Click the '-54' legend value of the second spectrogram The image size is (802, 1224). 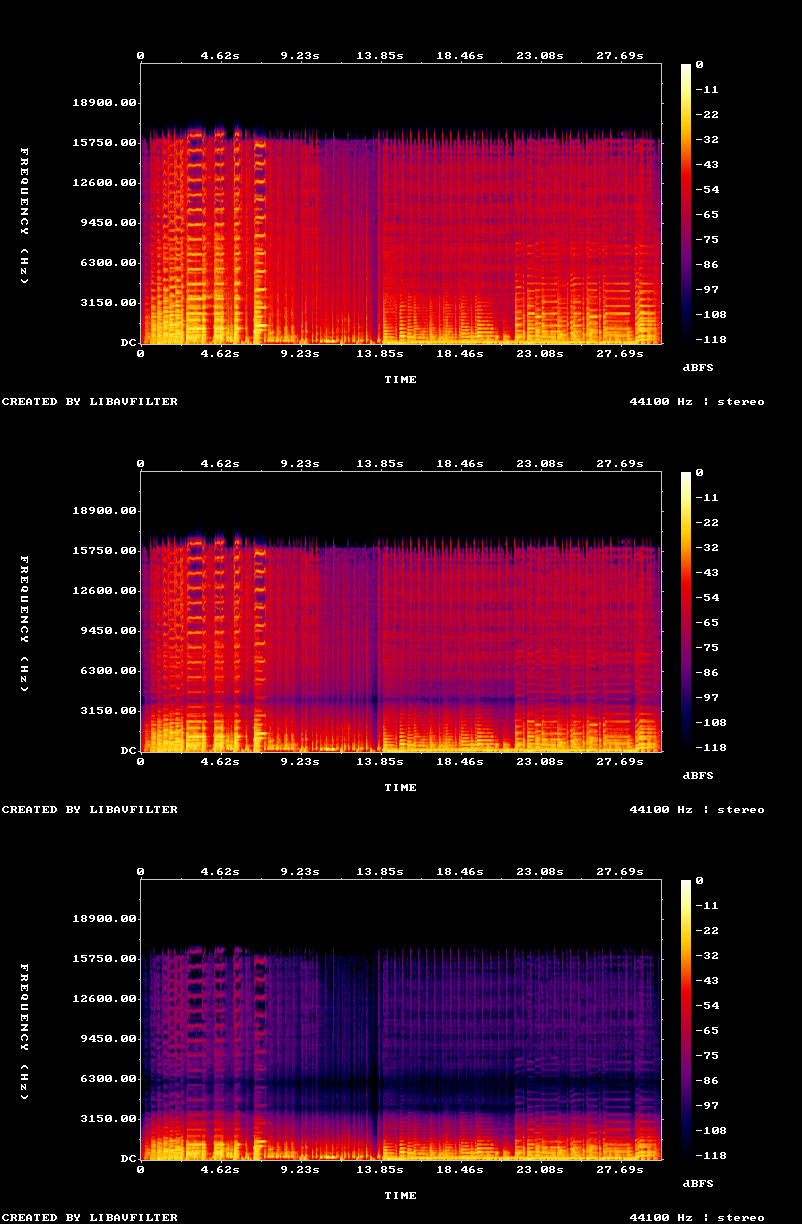(708, 598)
